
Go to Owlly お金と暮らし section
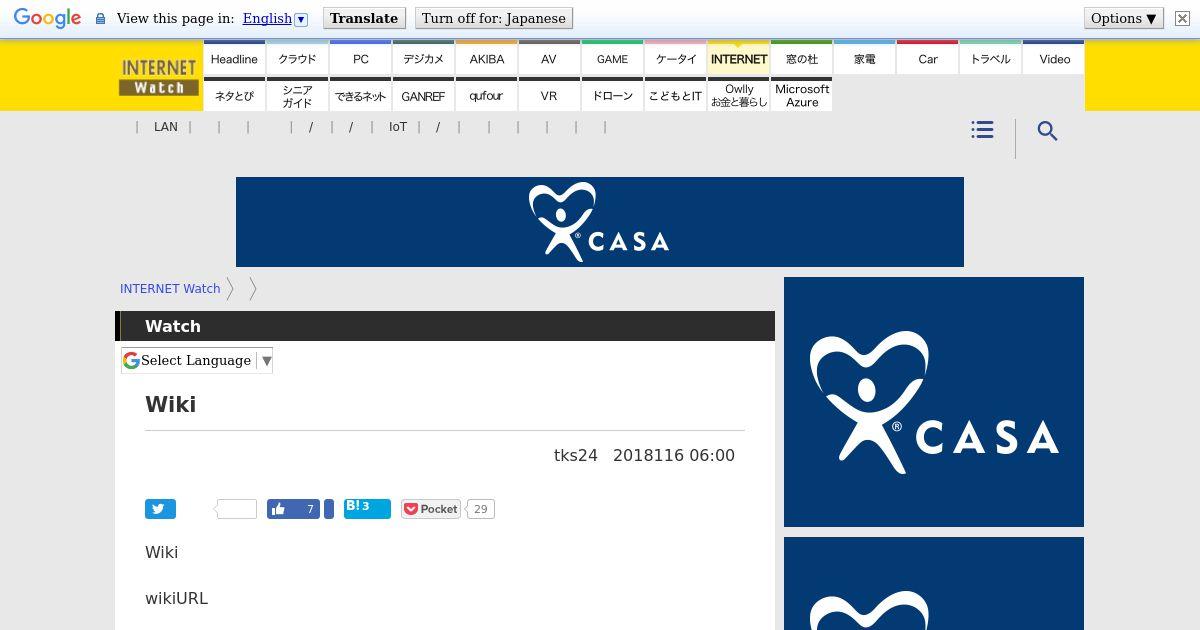739,95
